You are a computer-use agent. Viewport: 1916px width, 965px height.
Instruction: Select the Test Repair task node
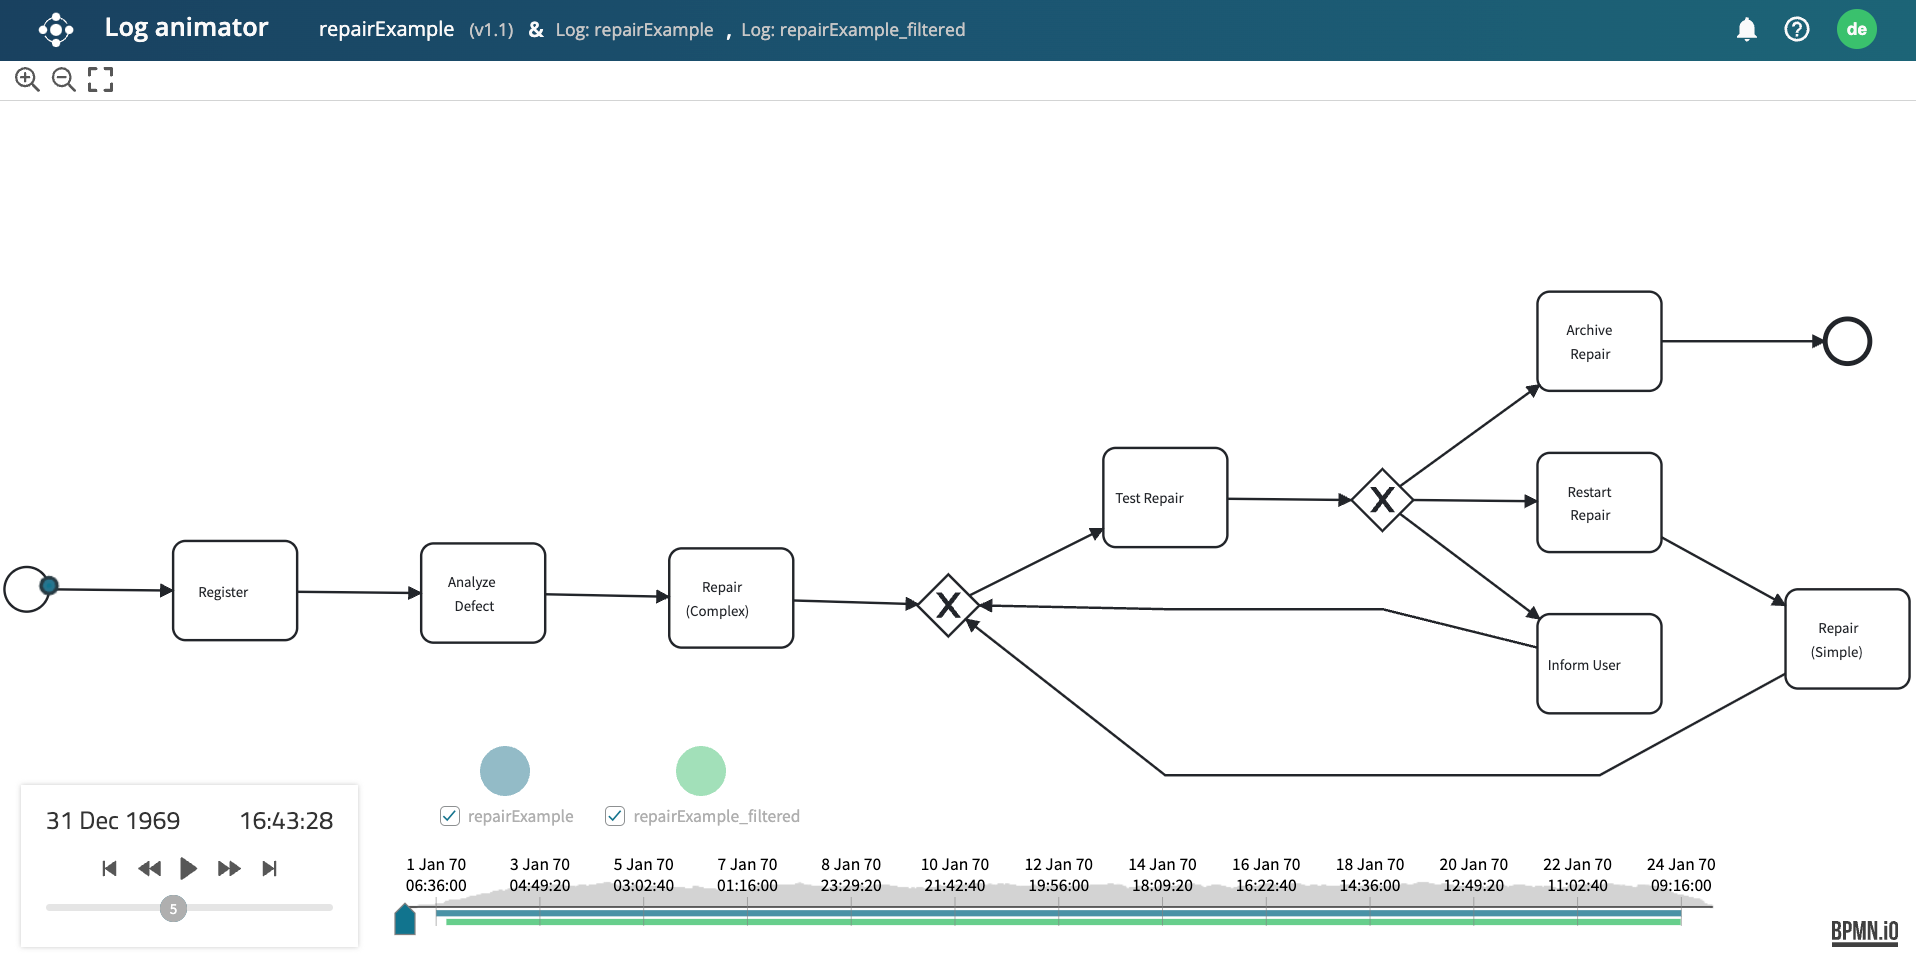point(1164,498)
